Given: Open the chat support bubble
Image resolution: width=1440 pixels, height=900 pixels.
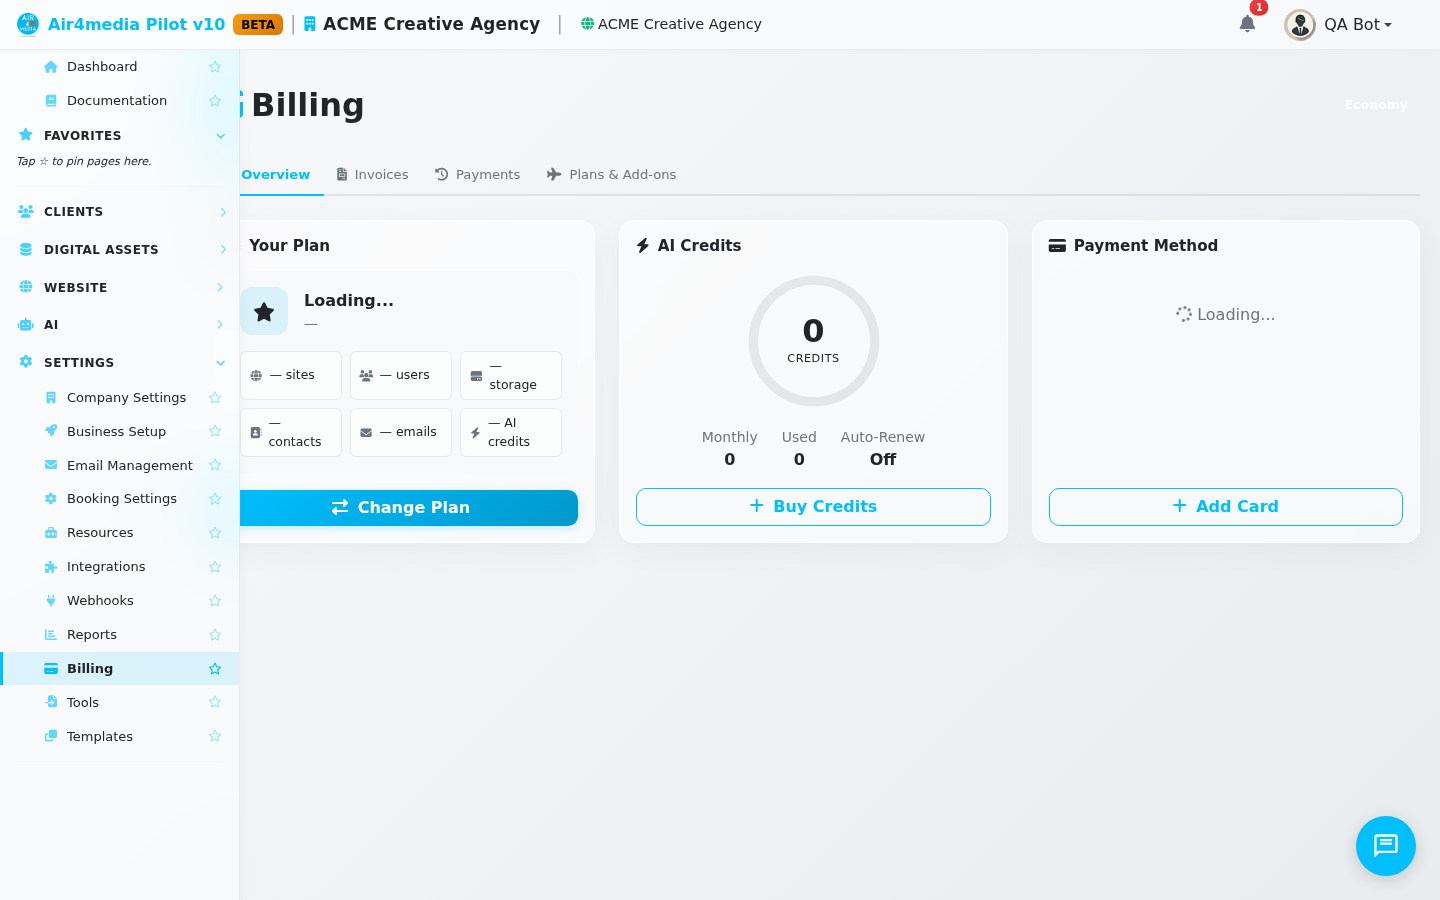Looking at the screenshot, I should pyautogui.click(x=1386, y=846).
